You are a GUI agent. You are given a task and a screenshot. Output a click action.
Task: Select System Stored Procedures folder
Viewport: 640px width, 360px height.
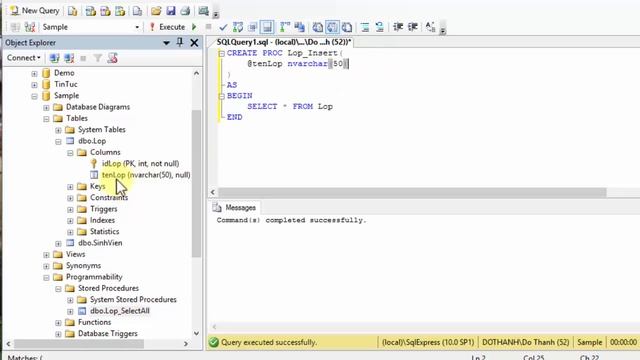click(133, 300)
